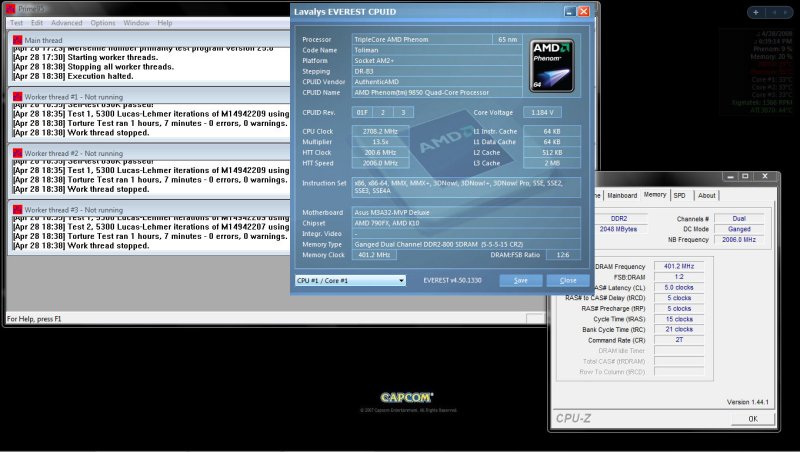Click the CPU Clock value 2708.2 MHz
The width and height of the screenshot is (800, 452).
coord(380,131)
